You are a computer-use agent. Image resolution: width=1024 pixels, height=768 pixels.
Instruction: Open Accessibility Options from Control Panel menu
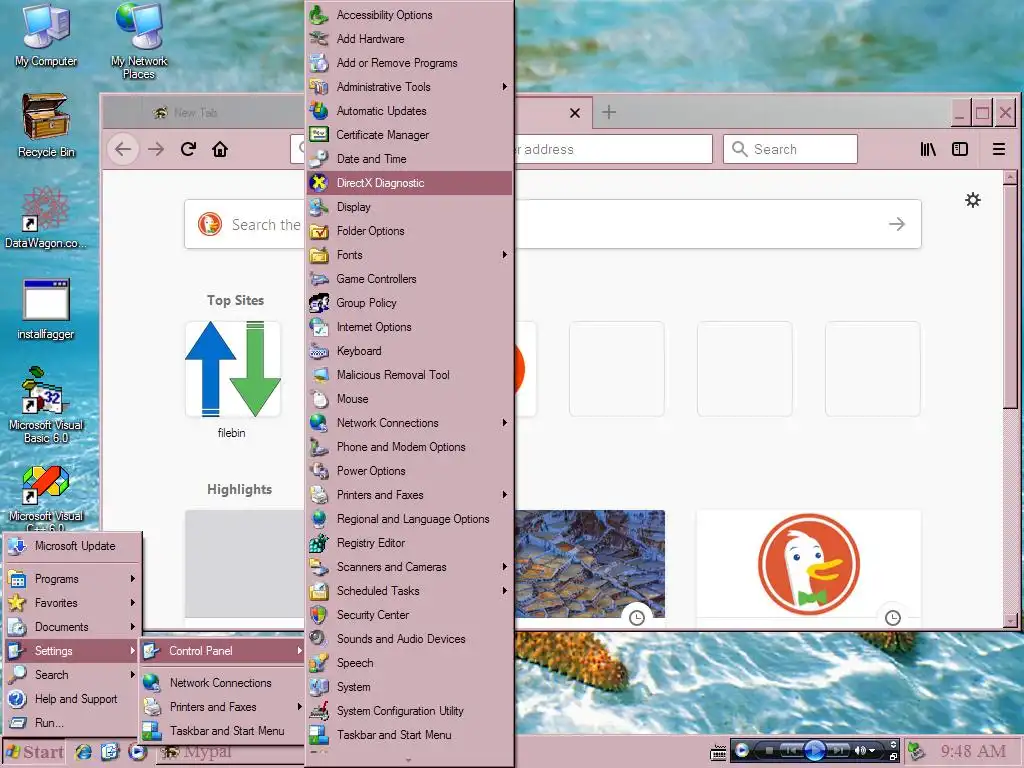409,15
